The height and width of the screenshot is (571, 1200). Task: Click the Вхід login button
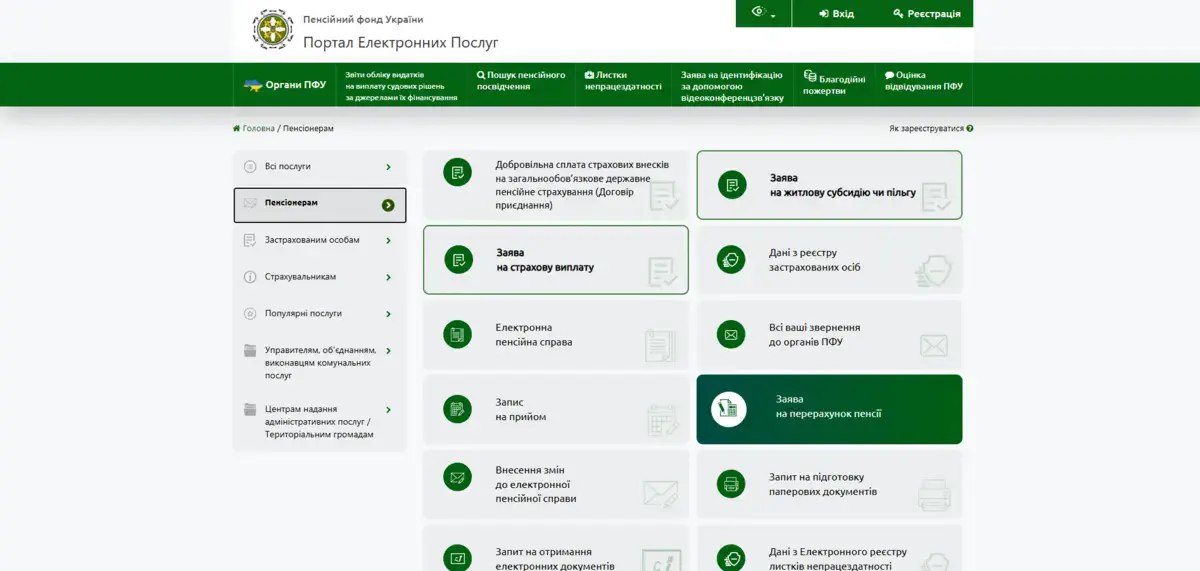coord(836,14)
